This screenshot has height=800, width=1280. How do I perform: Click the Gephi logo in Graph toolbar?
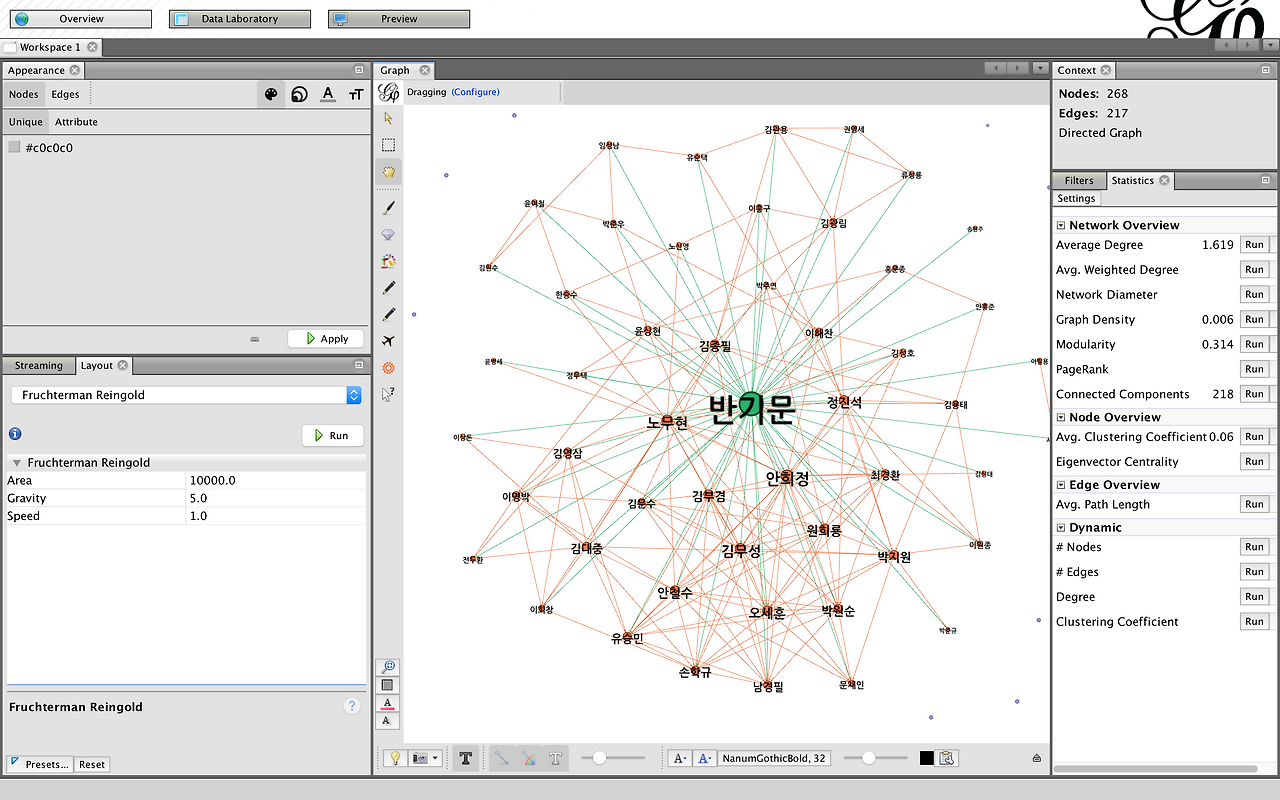pyautogui.click(x=390, y=92)
